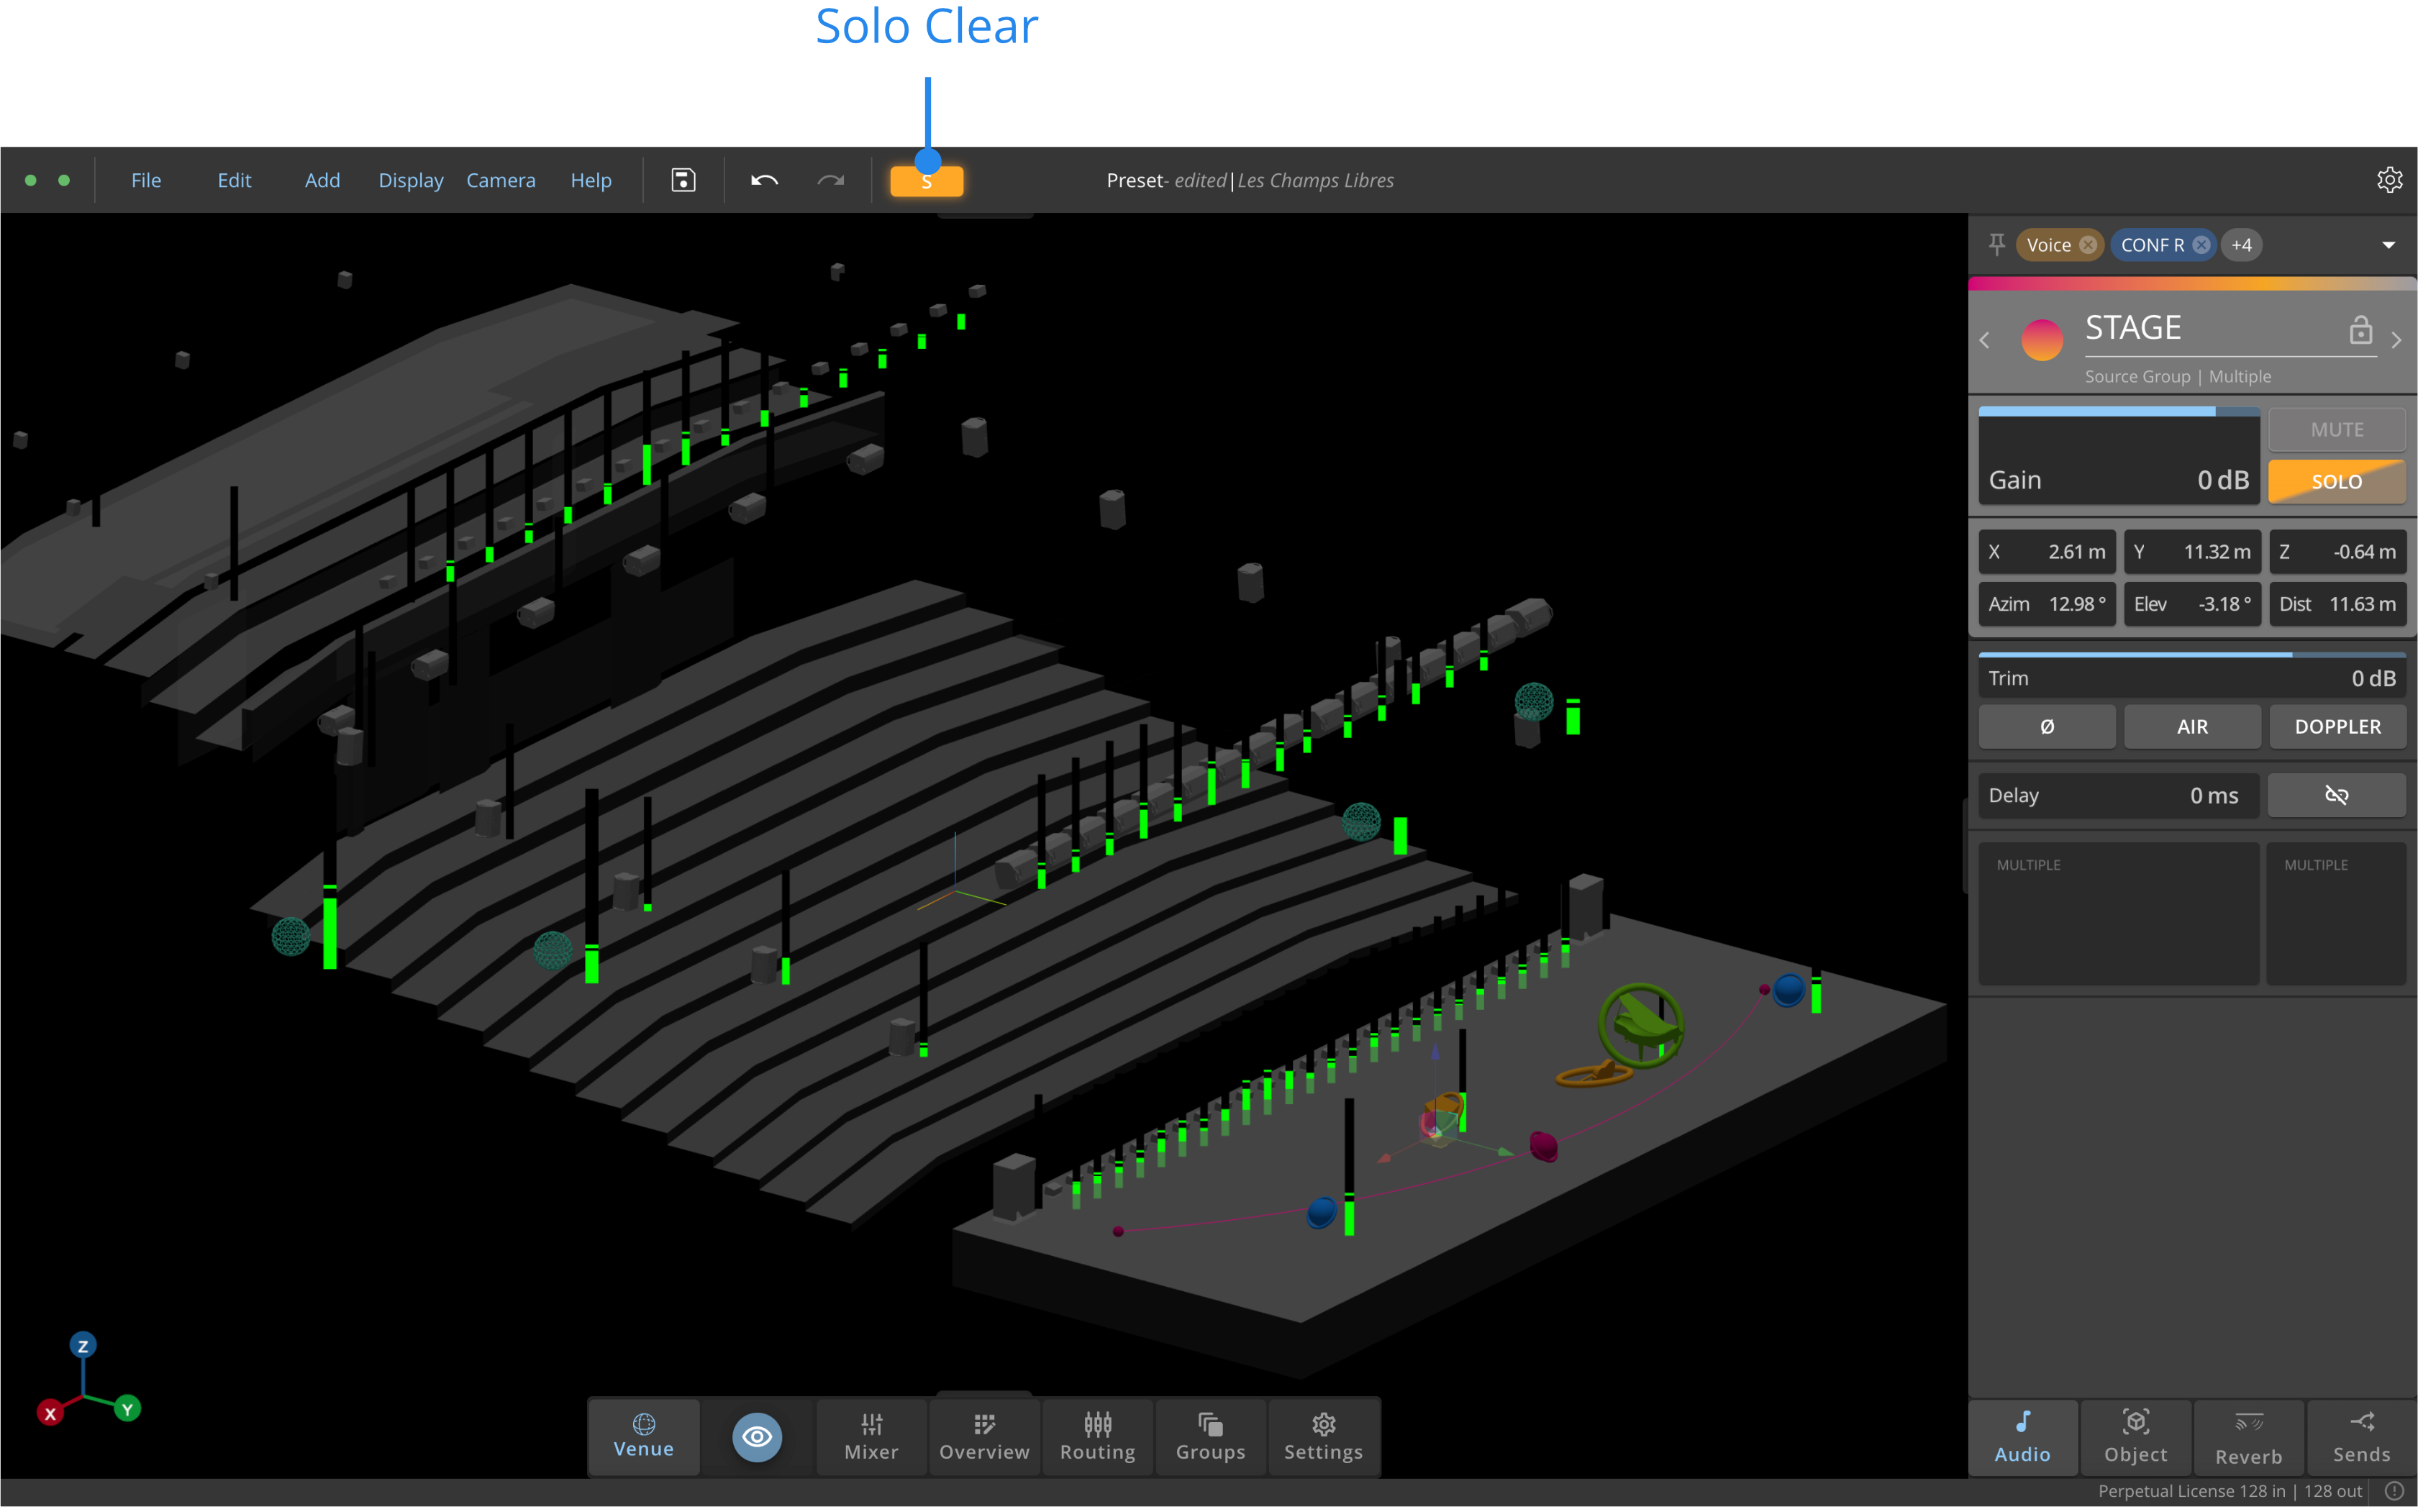The height and width of the screenshot is (1512, 2418).
Task: Switch to the Reverb tab
Action: pyautogui.click(x=2248, y=1437)
